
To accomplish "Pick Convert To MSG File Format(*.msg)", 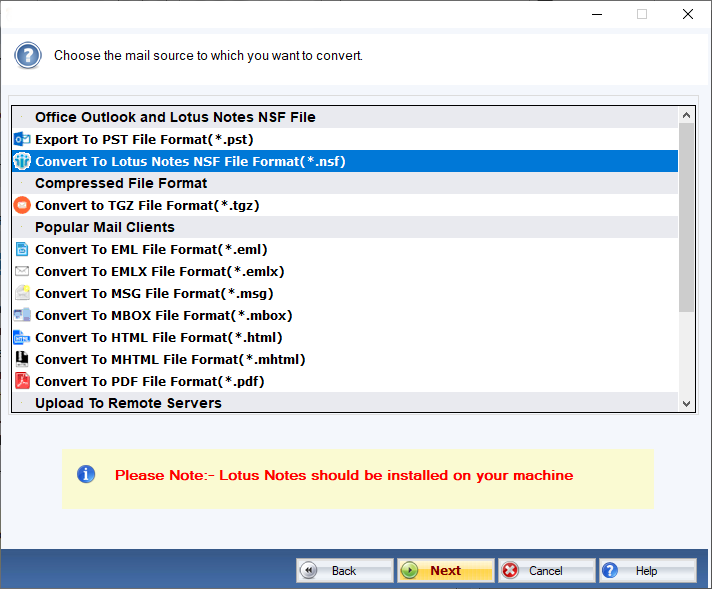I will pyautogui.click(x=345, y=293).
